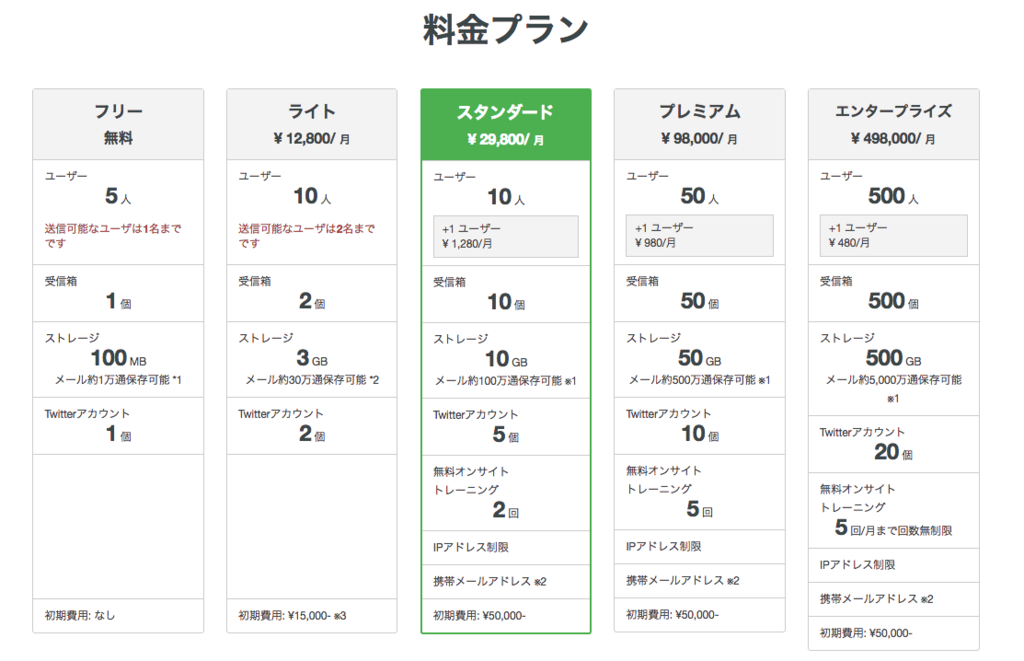
Task: Click 携帯メールアドレス ※2 in プレミアム
Action: click(x=682, y=581)
